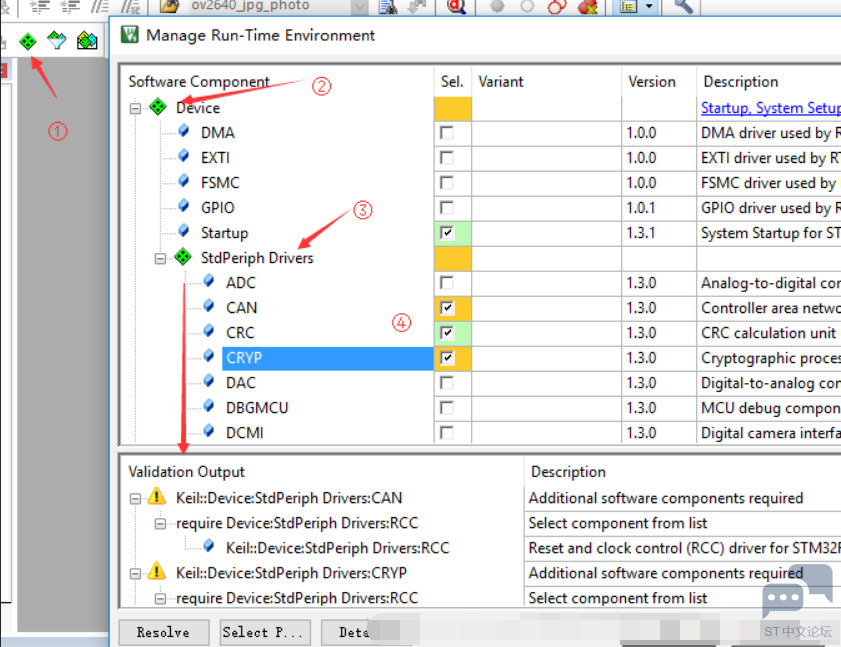Uncheck the CRYP driver checkbox
Screen dimensions: 841x647
click(446, 358)
